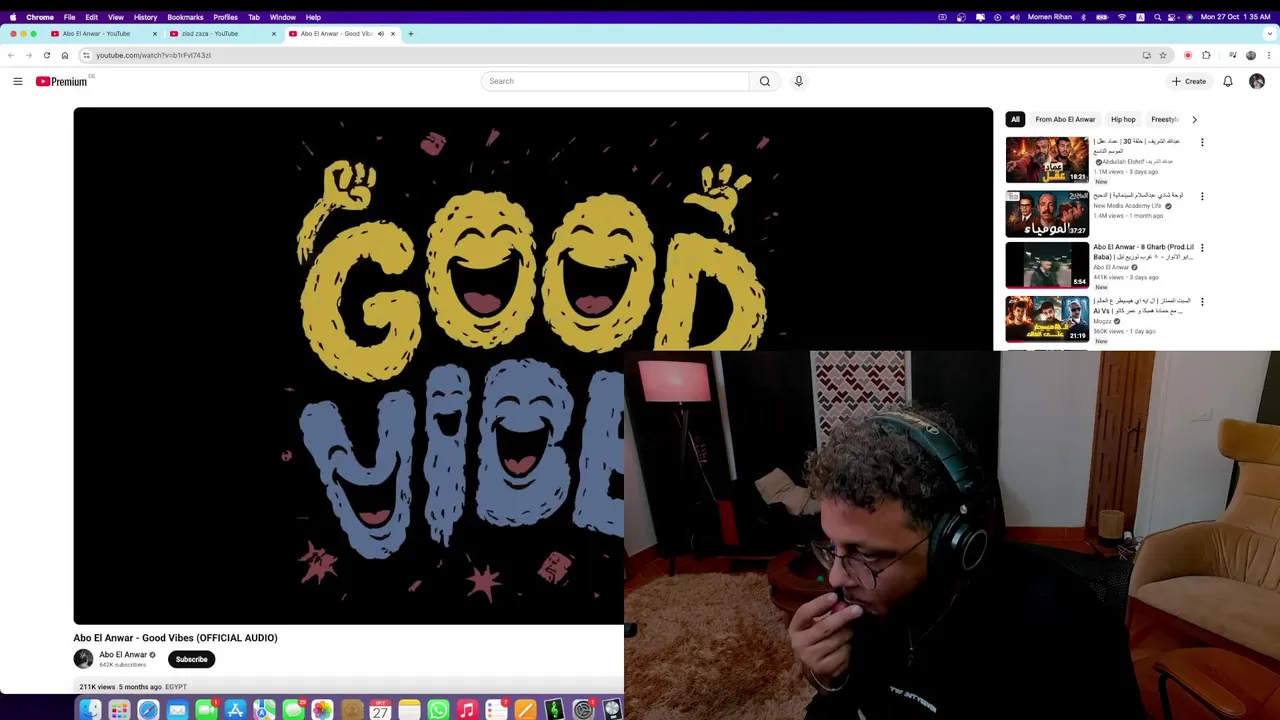Click the Create button

pos(1189,81)
